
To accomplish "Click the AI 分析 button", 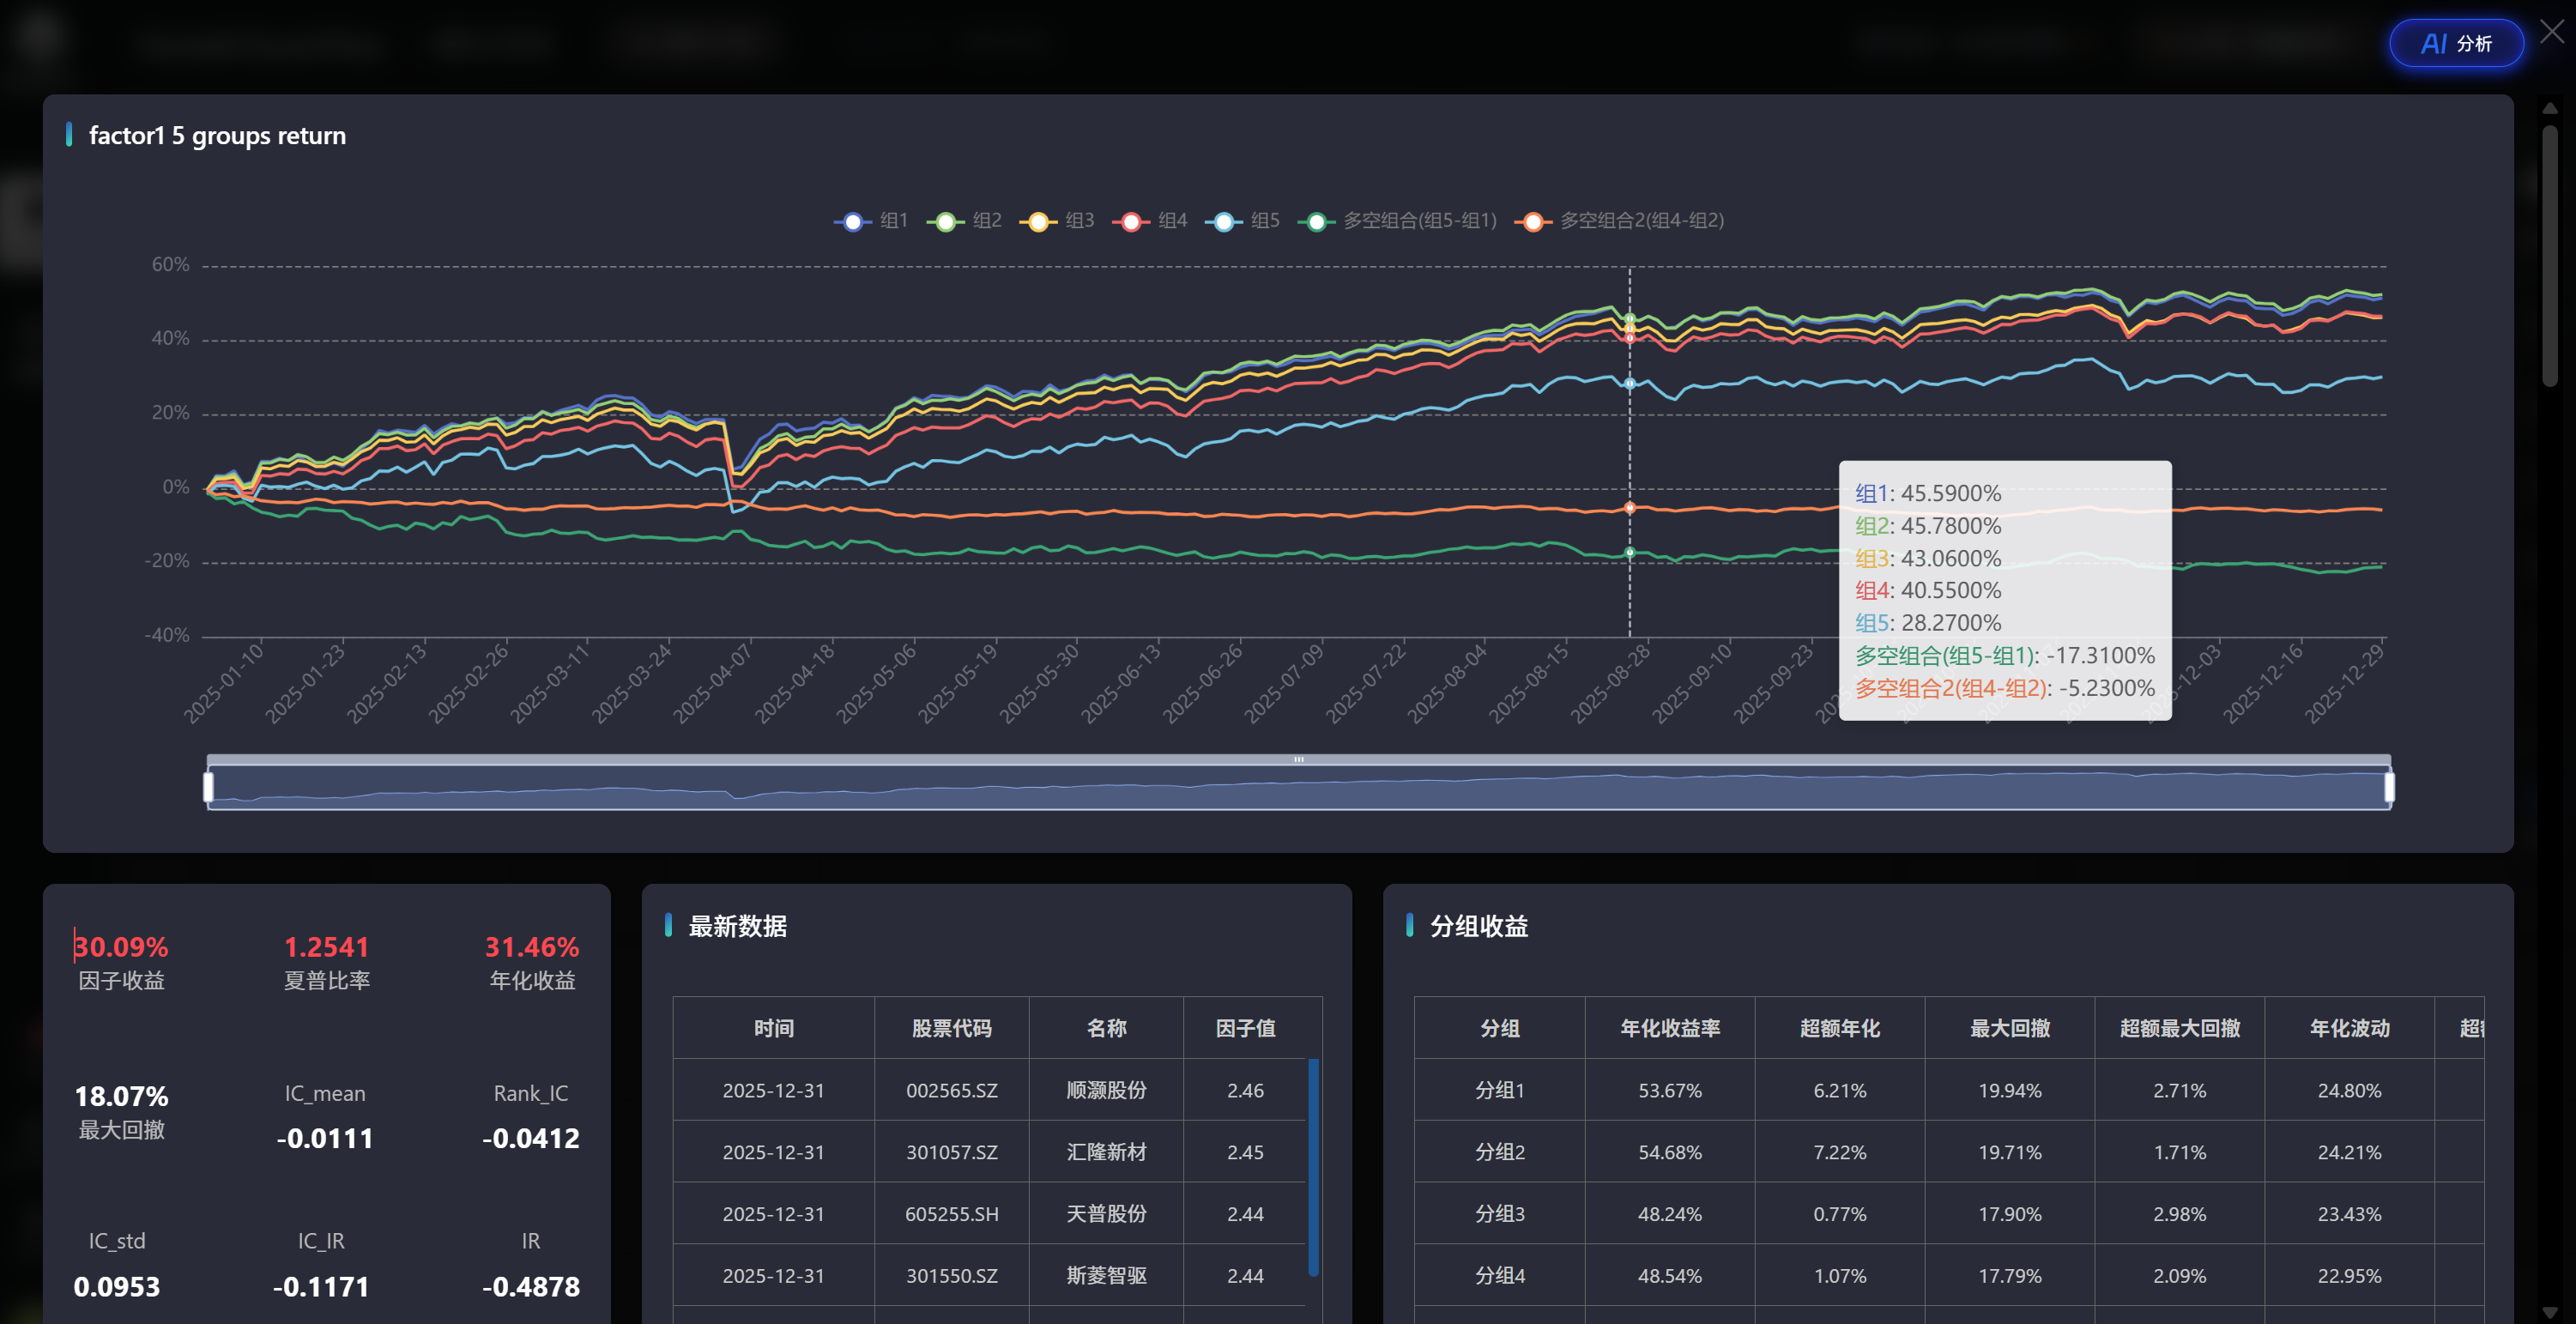I will pyautogui.click(x=2456, y=44).
